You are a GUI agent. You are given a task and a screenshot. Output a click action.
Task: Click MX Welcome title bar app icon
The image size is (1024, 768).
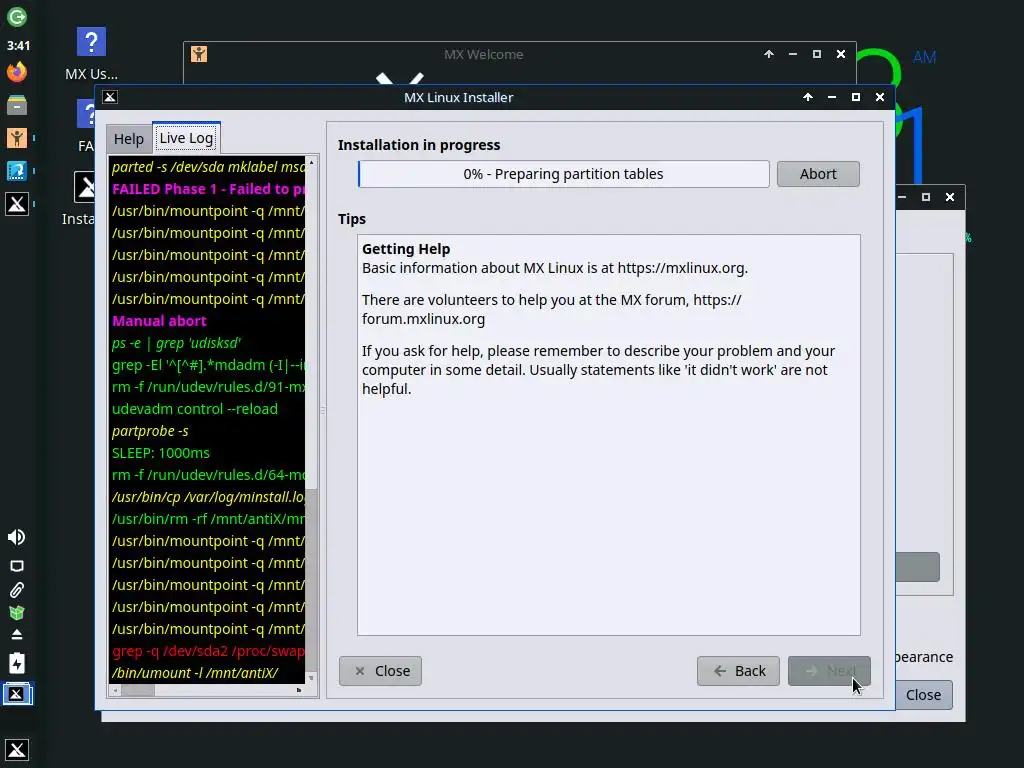(199, 54)
